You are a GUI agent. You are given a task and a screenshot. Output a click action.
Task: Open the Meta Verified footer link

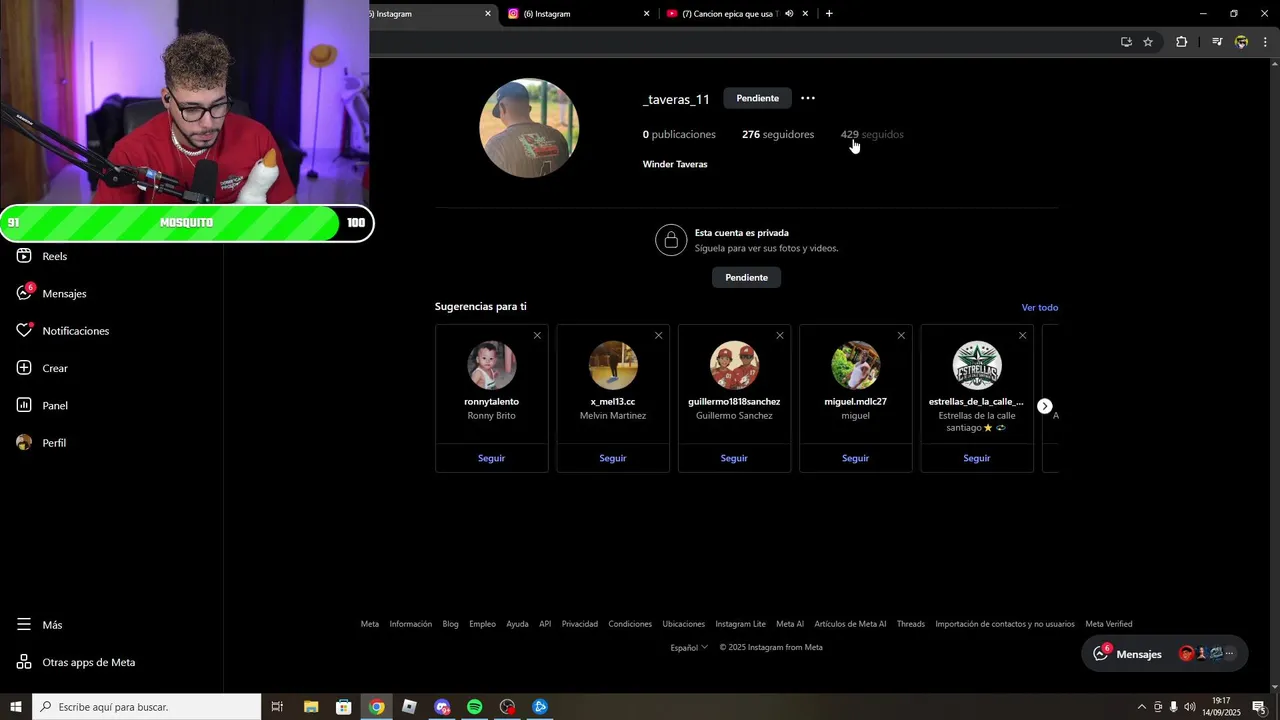click(x=1109, y=624)
